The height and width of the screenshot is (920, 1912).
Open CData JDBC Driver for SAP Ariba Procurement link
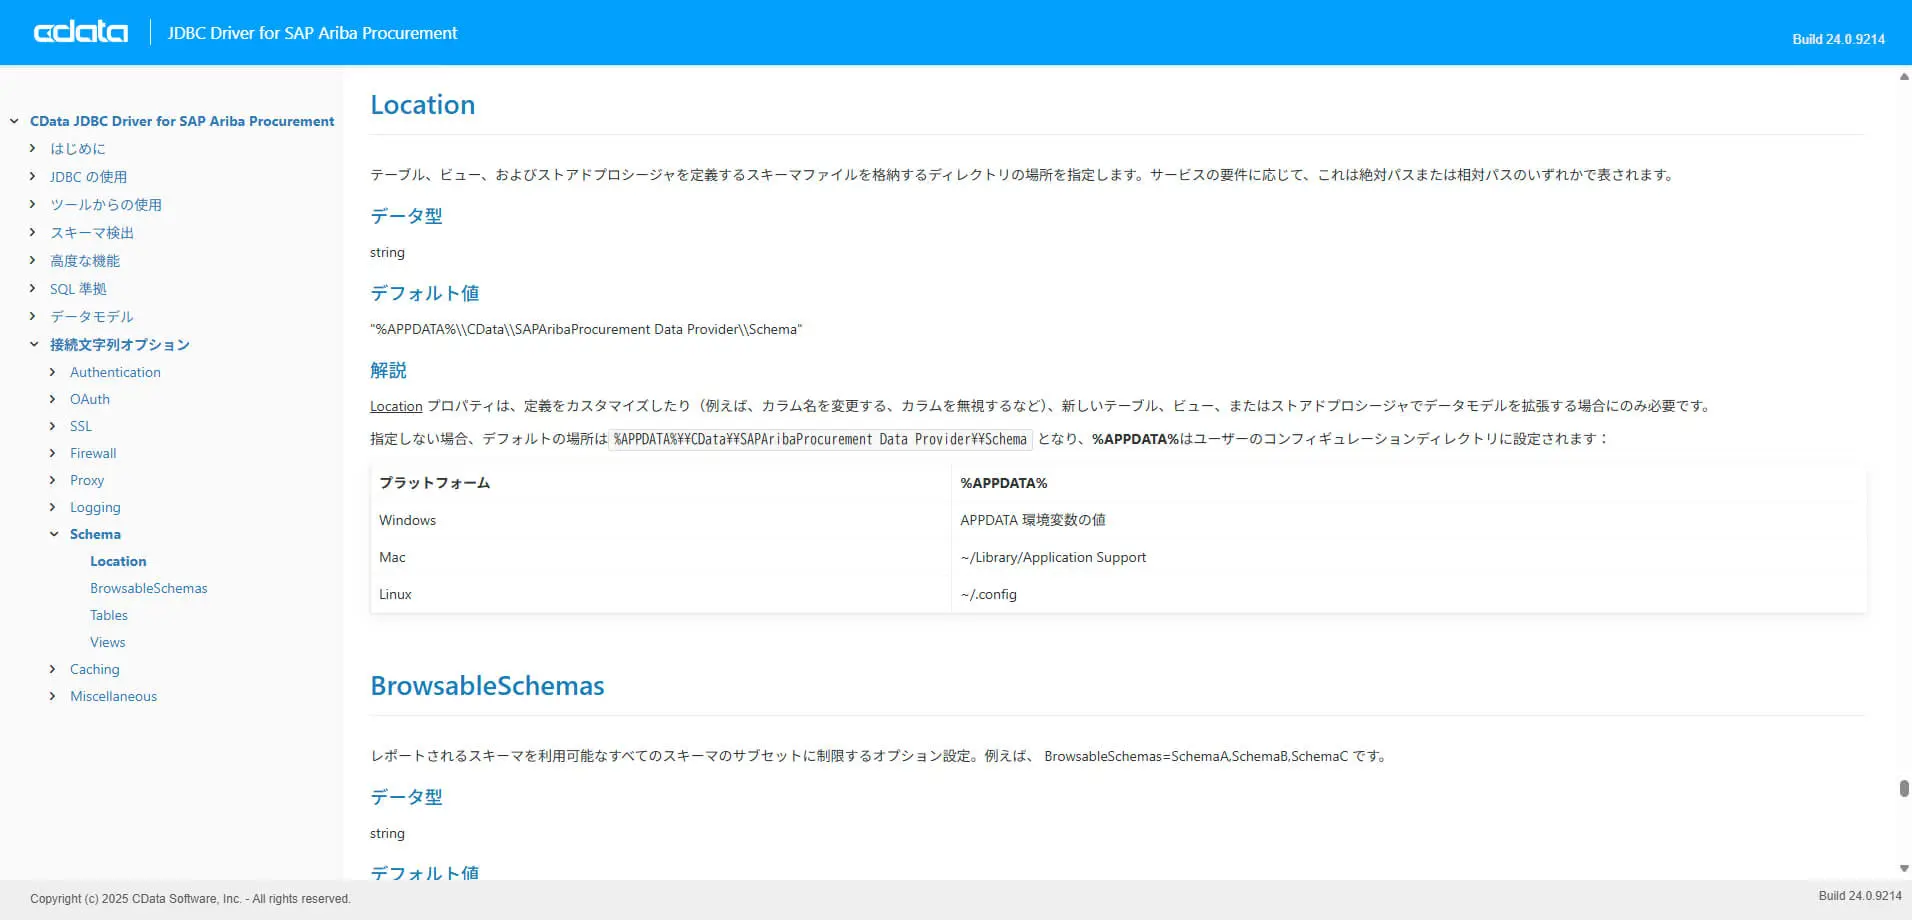(182, 121)
